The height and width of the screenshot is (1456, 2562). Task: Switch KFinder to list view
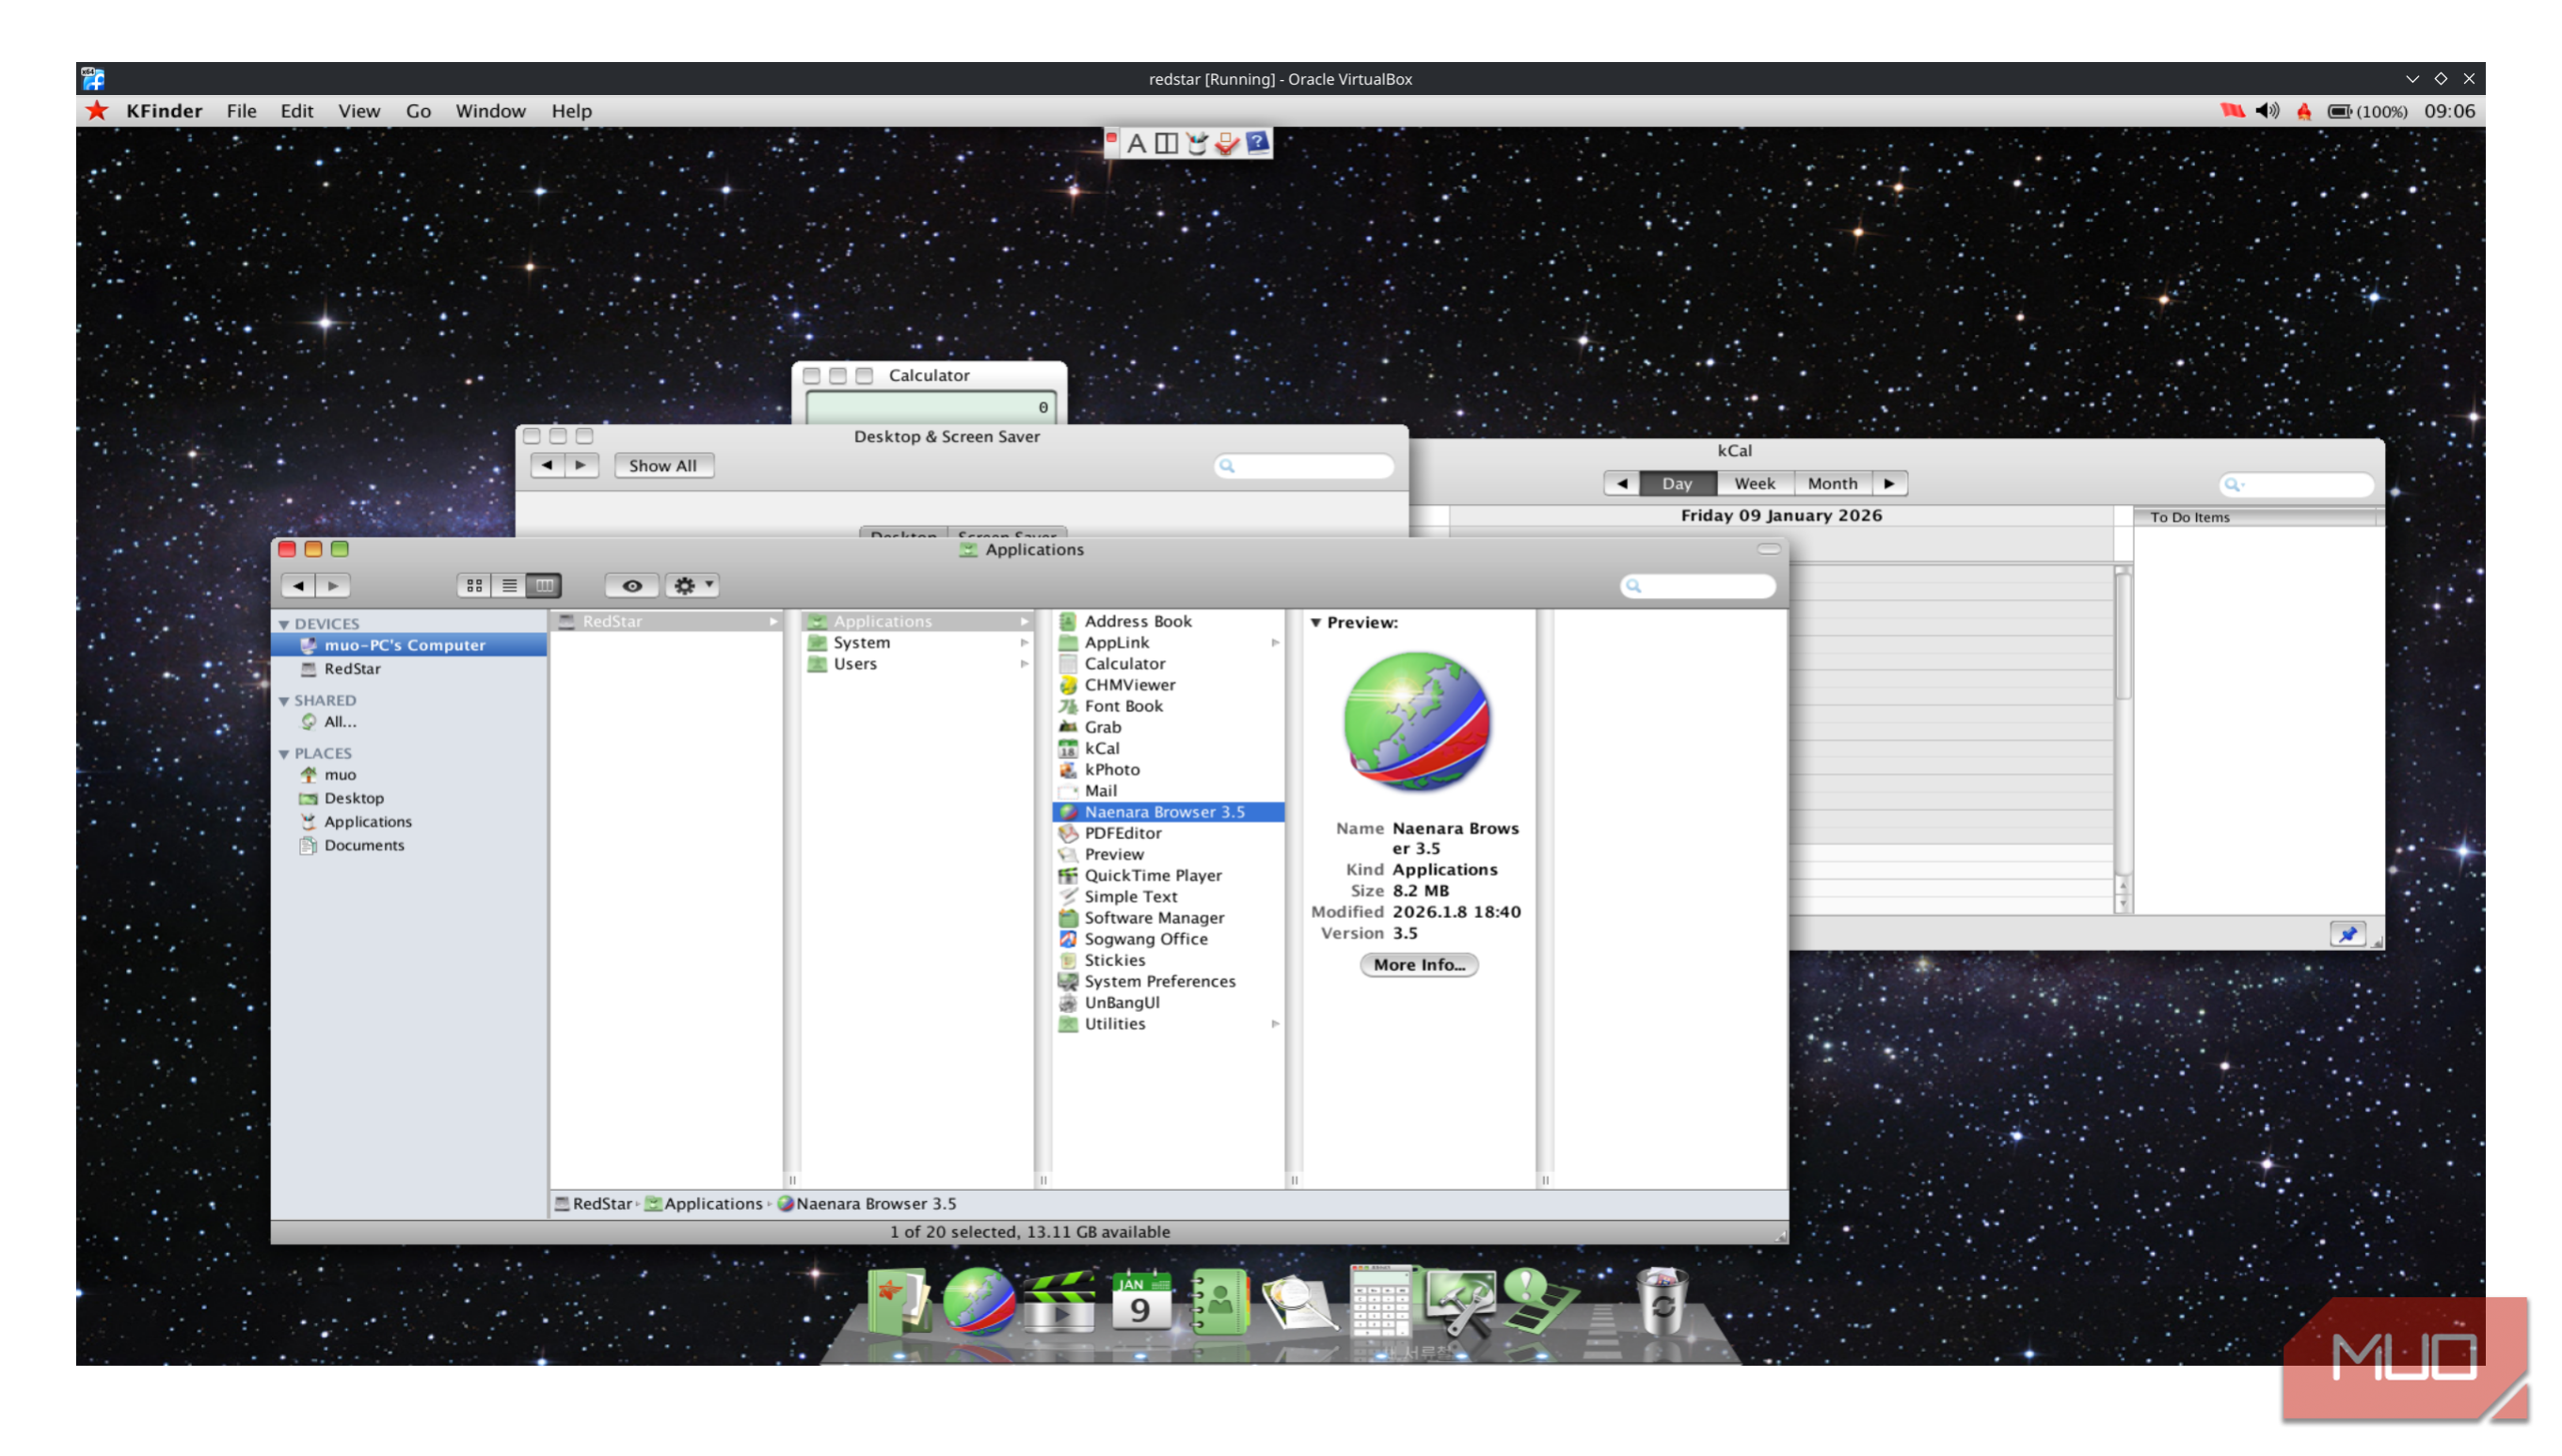509,586
